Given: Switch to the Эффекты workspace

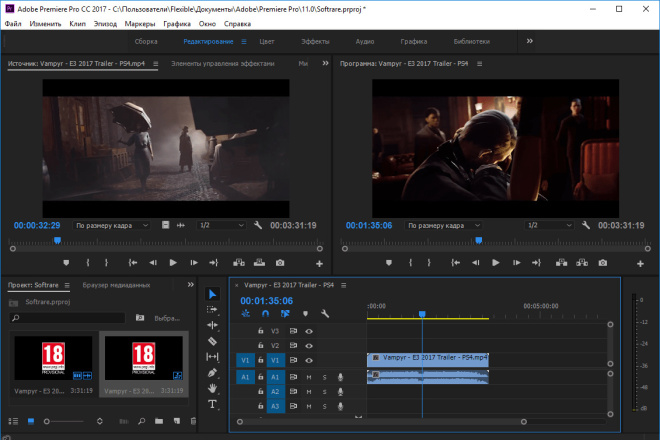Looking at the screenshot, I should point(315,41).
